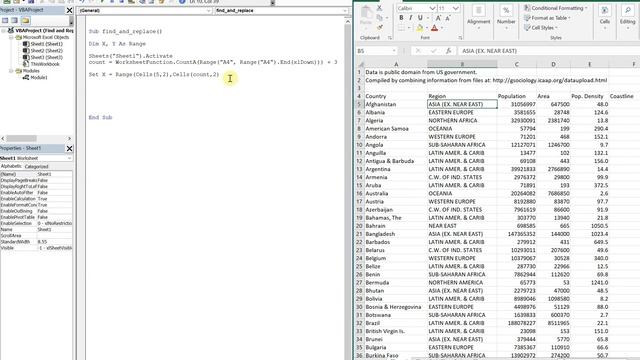640x360 pixels.
Task: Click the Borders icon in Font group
Action: coord(401,28)
